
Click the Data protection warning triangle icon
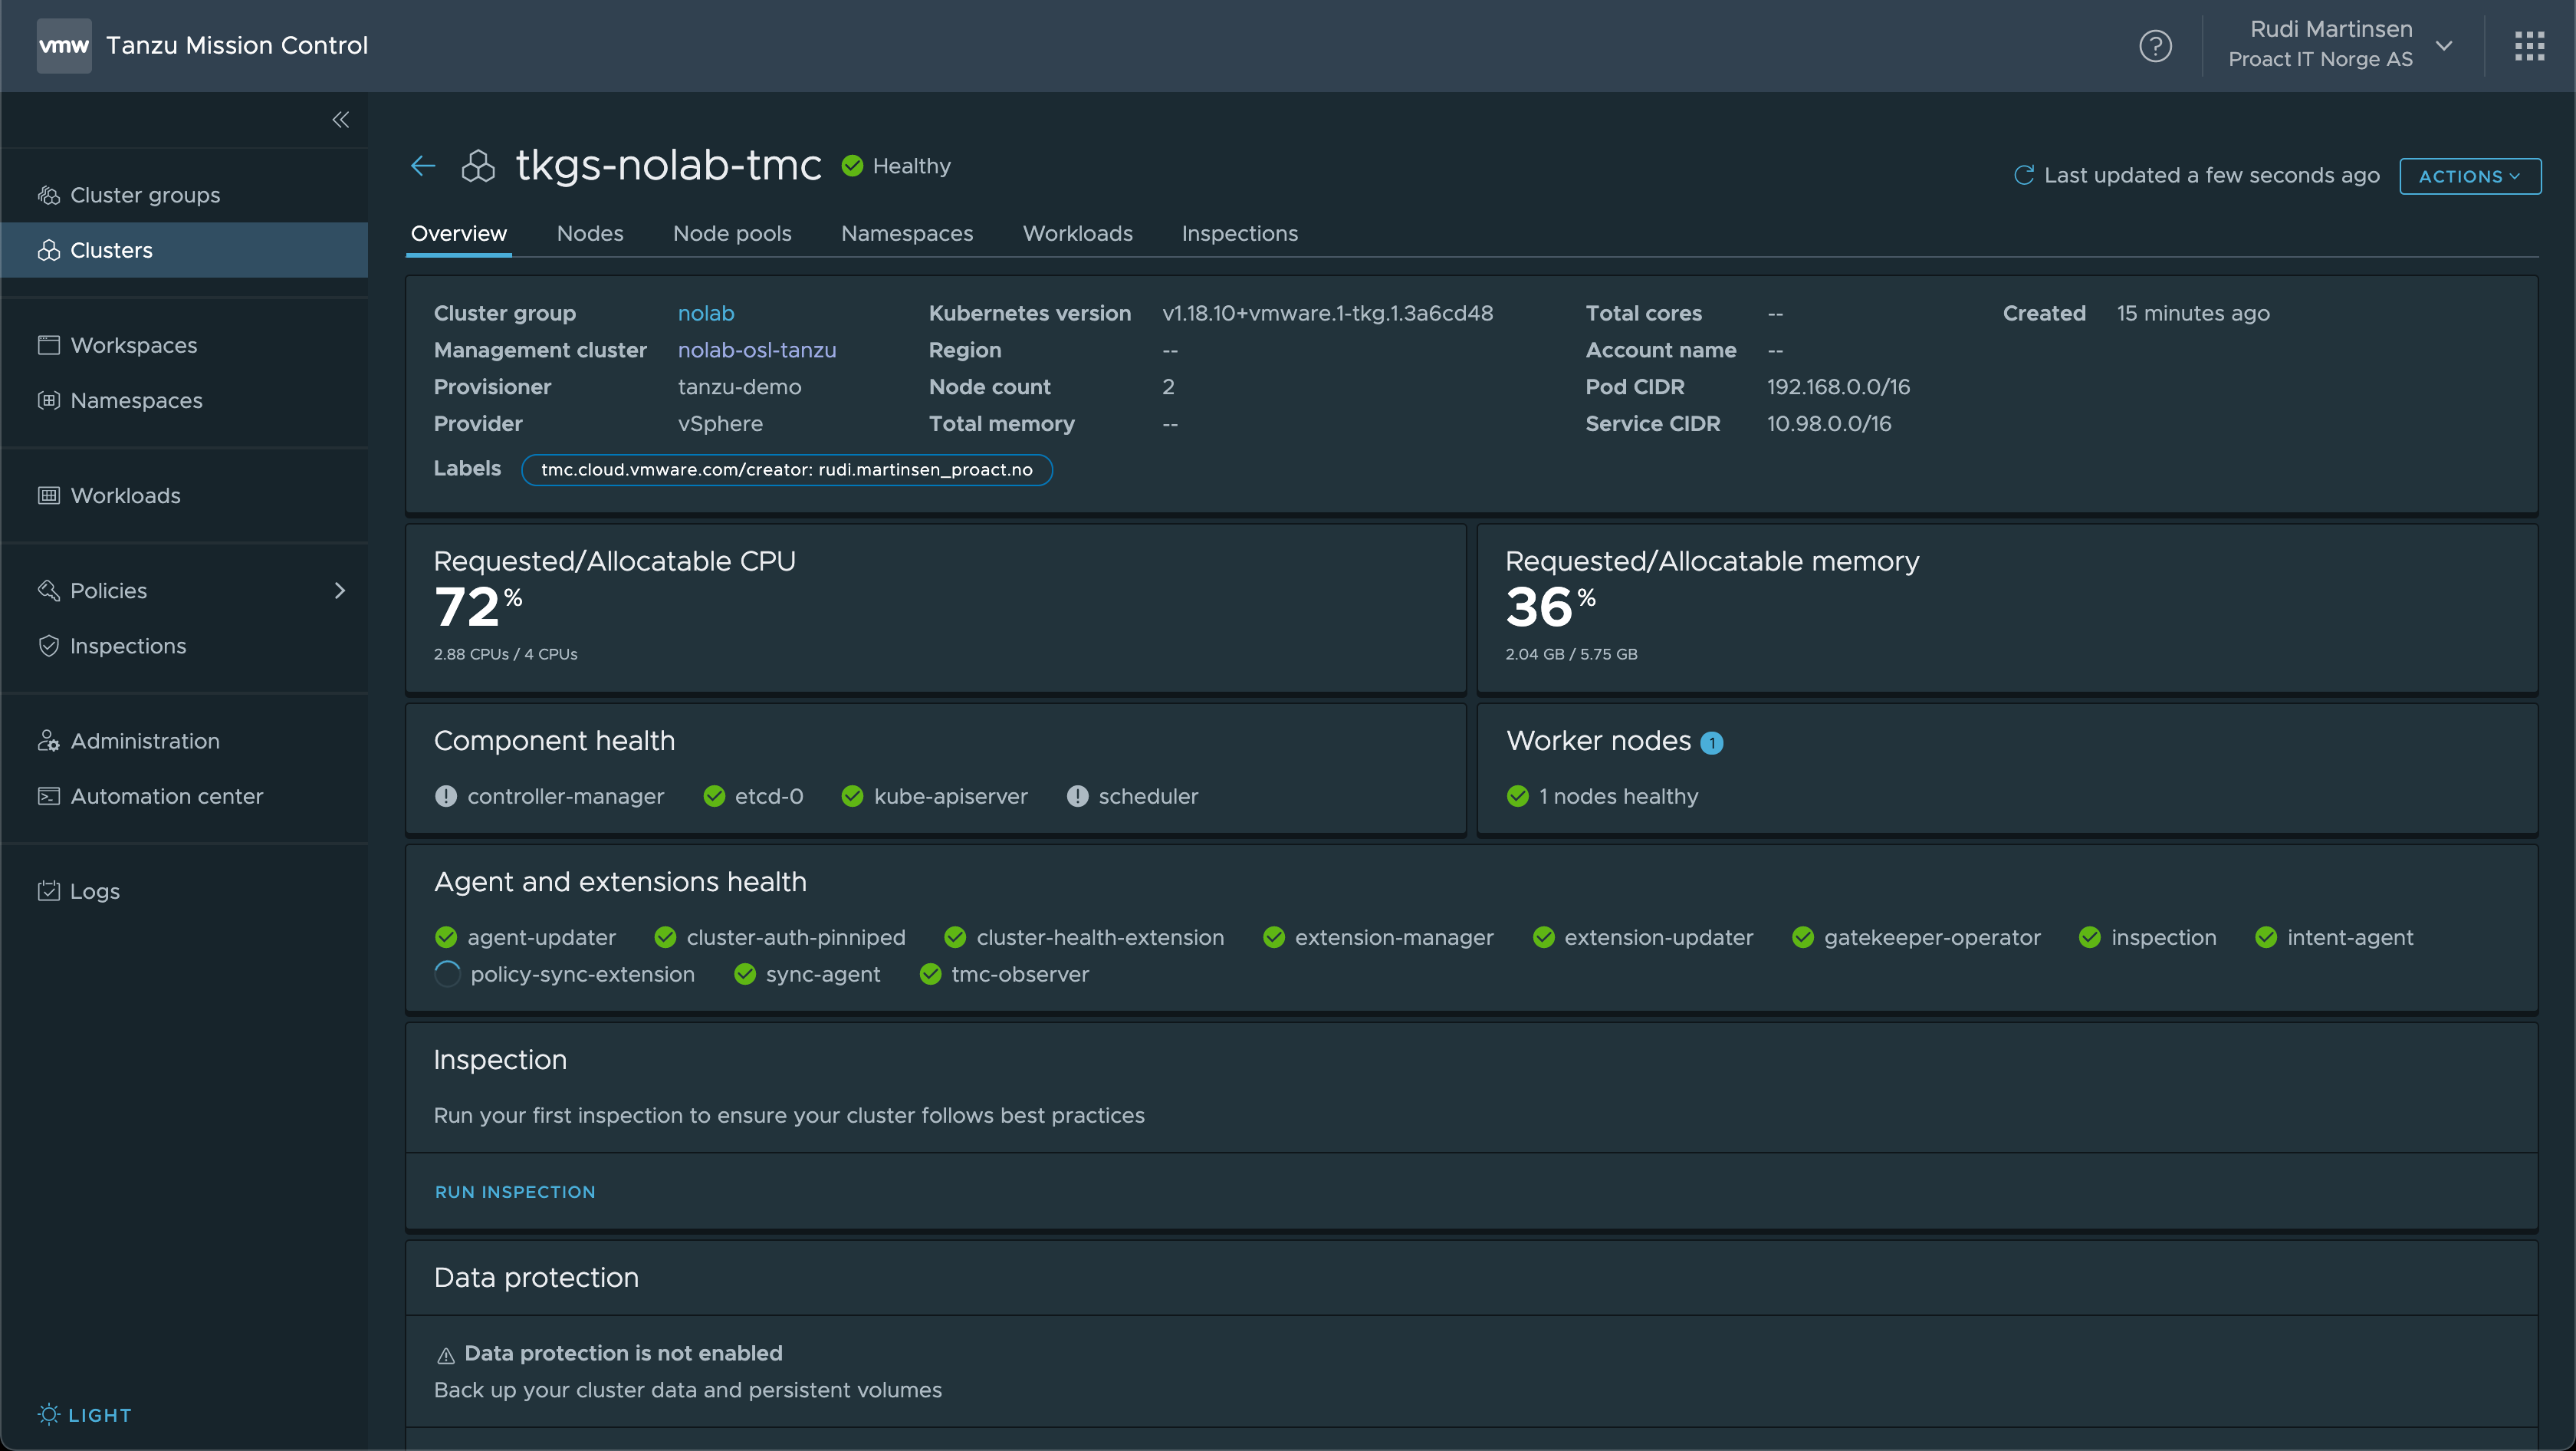[x=446, y=1355]
